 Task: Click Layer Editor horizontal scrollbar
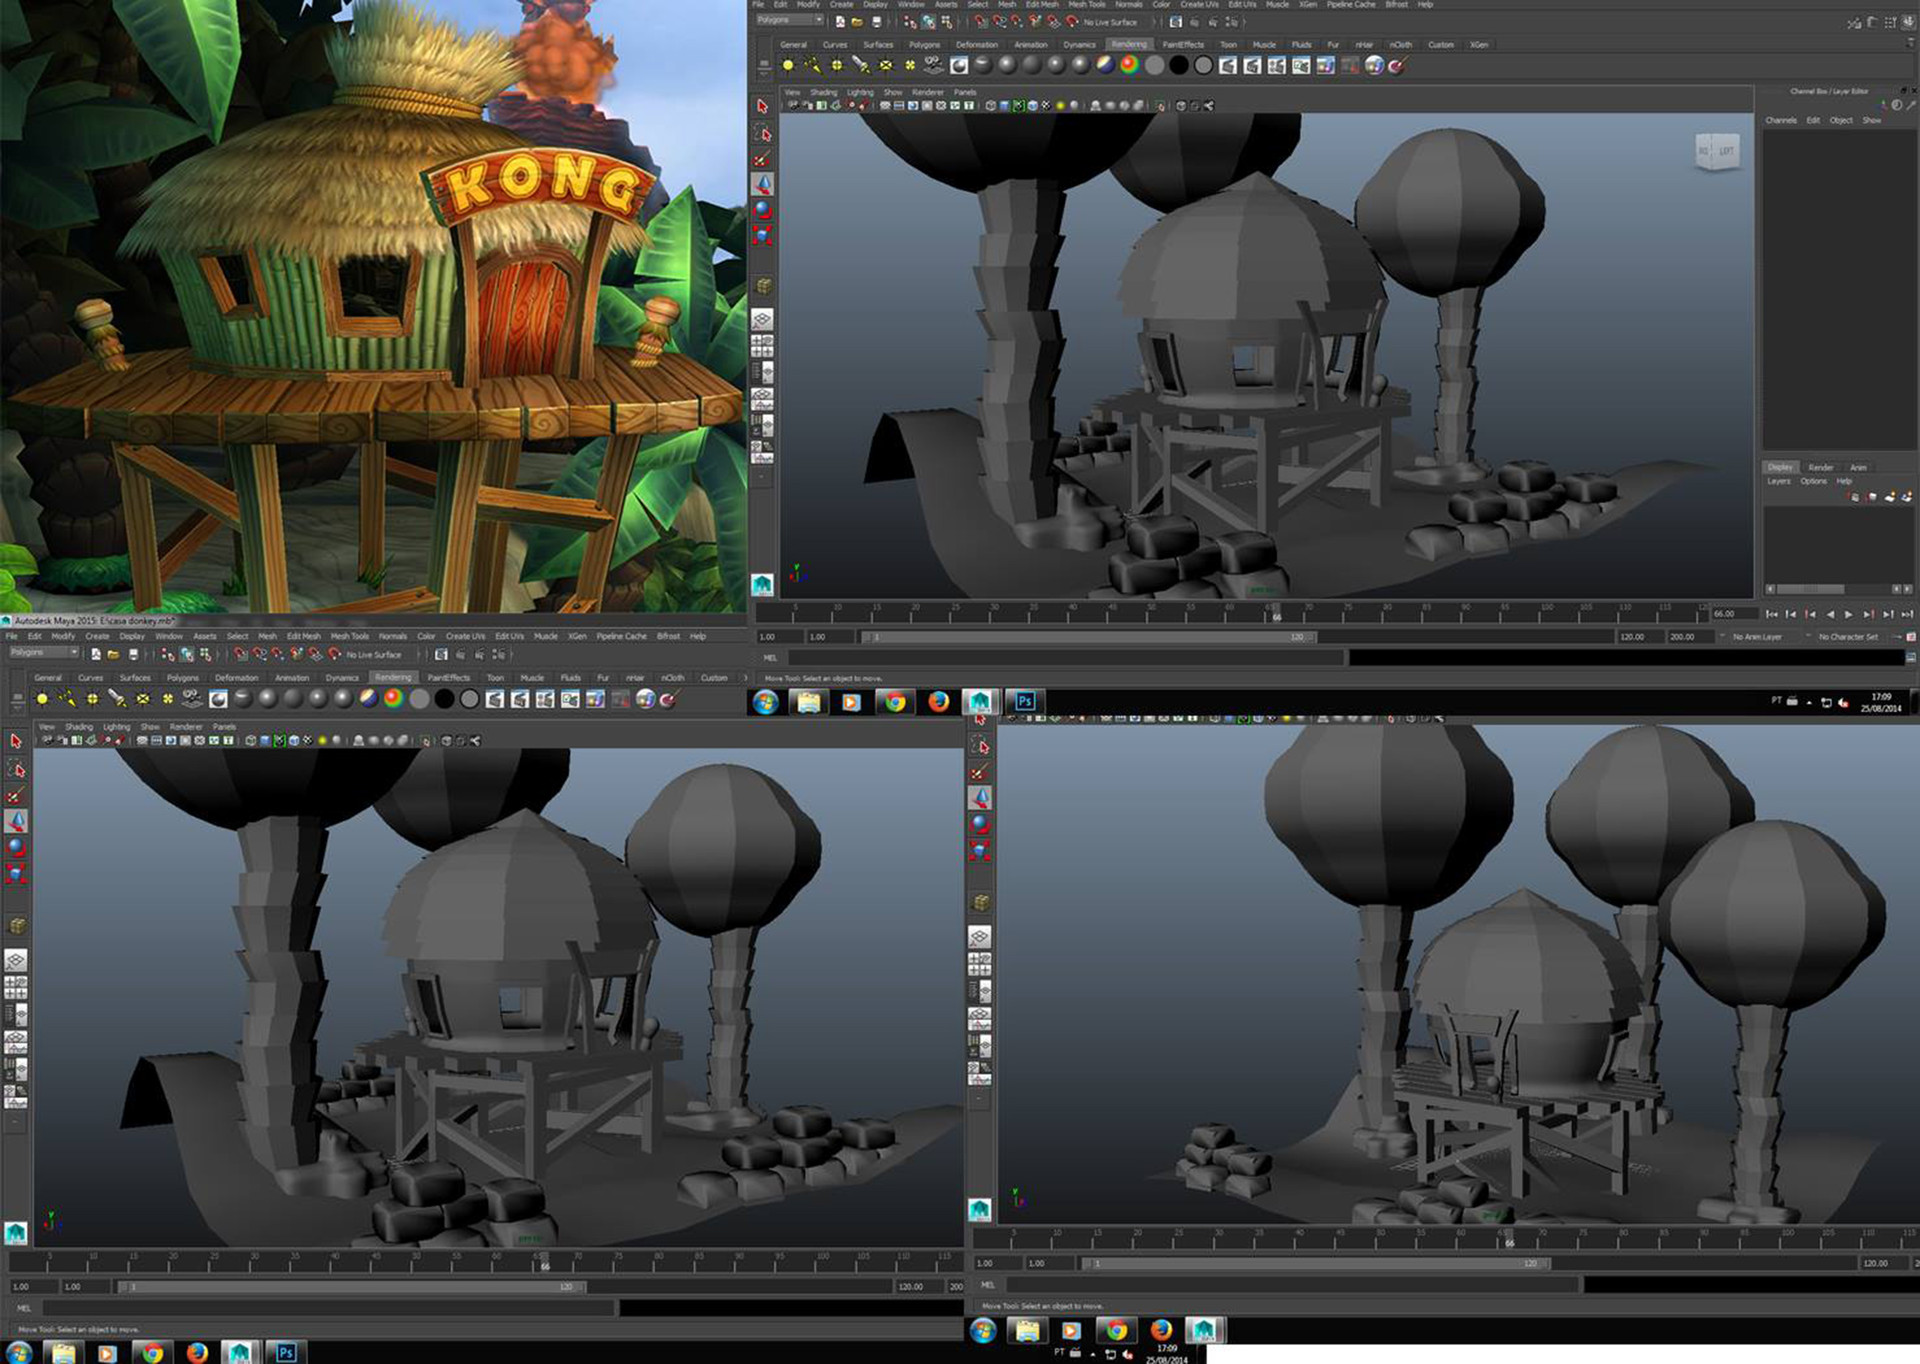pyautogui.click(x=1838, y=590)
